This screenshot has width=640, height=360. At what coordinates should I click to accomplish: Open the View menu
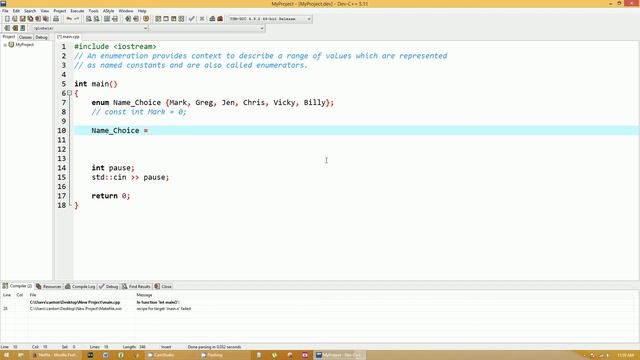(44, 11)
